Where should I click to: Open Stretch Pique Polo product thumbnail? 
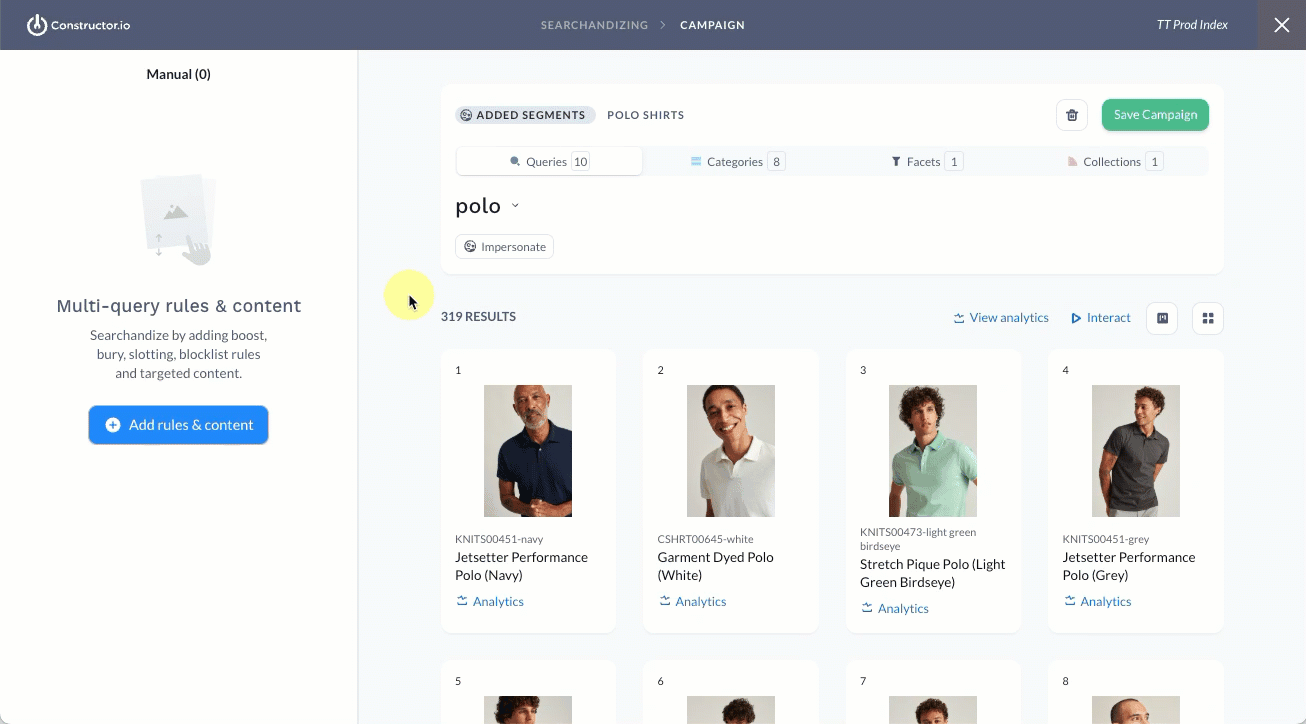click(x=933, y=451)
